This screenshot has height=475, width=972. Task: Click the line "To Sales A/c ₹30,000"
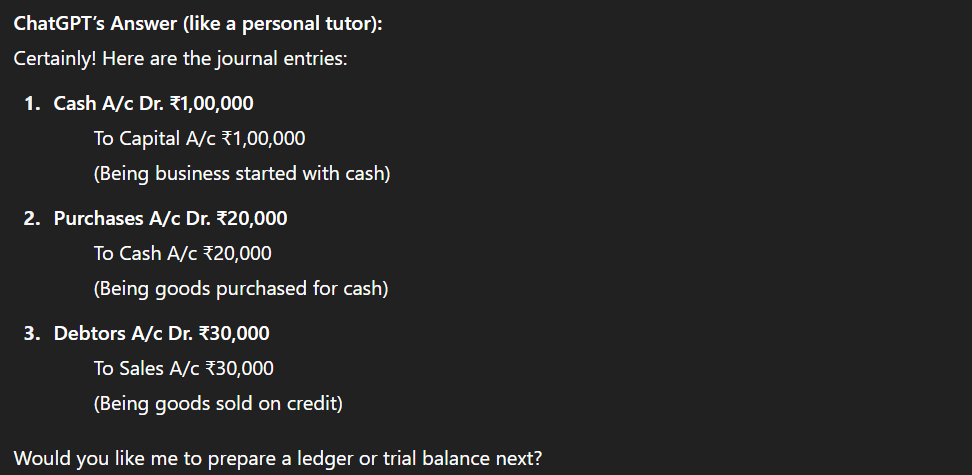coord(183,368)
